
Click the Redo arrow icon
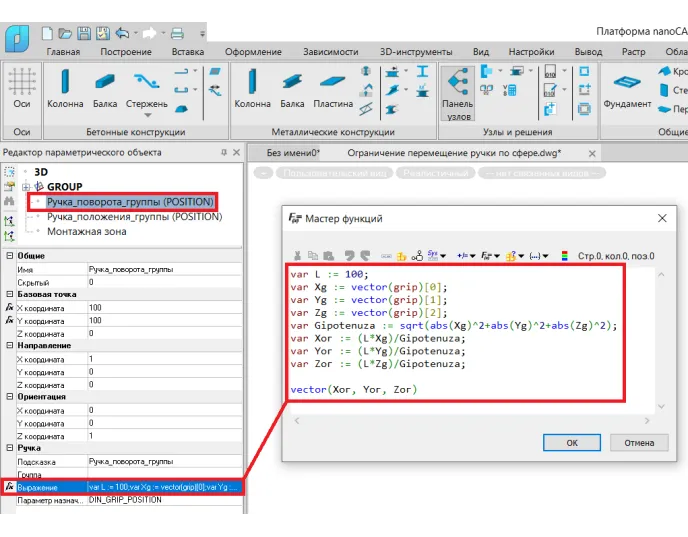point(150,33)
